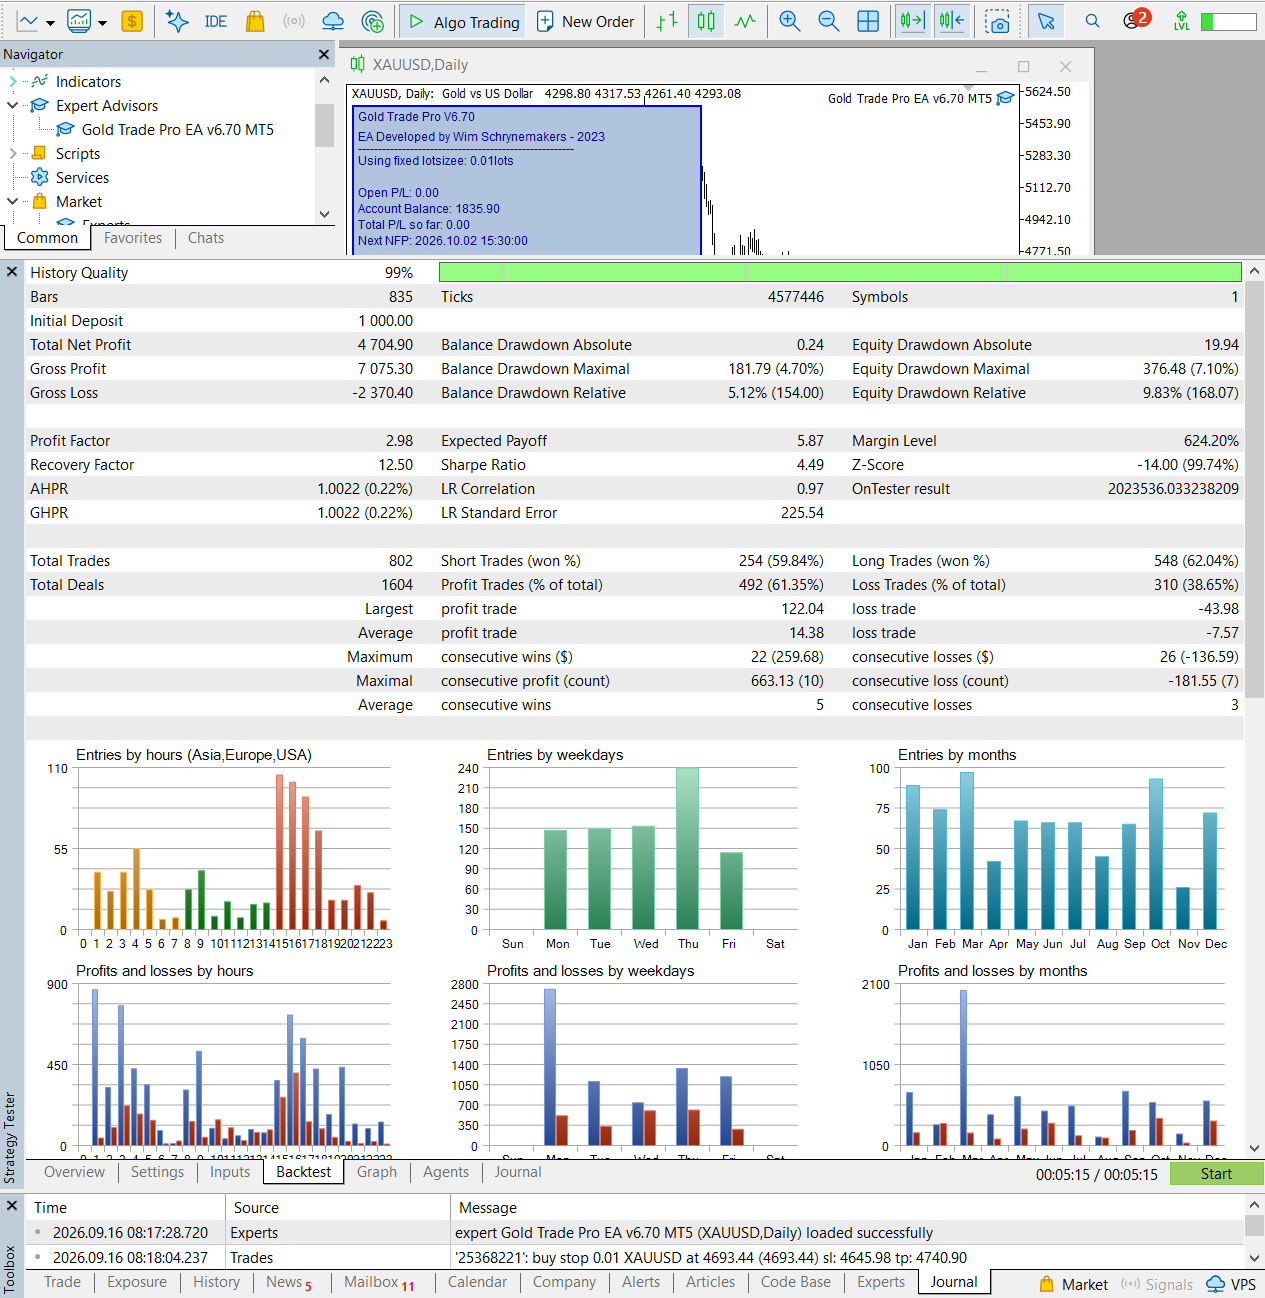The width and height of the screenshot is (1265, 1298).
Task: Select Gold Trade Pro EA v6.70 MT5
Action: [177, 130]
